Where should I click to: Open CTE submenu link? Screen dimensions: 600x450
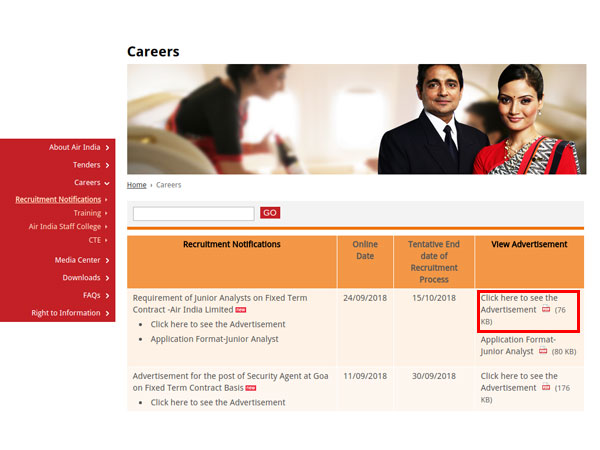95,240
